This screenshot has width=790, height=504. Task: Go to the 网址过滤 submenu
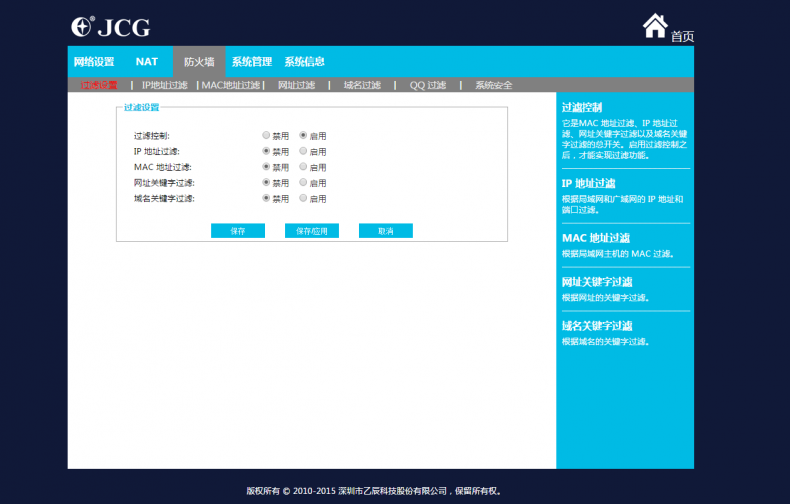(x=296, y=85)
